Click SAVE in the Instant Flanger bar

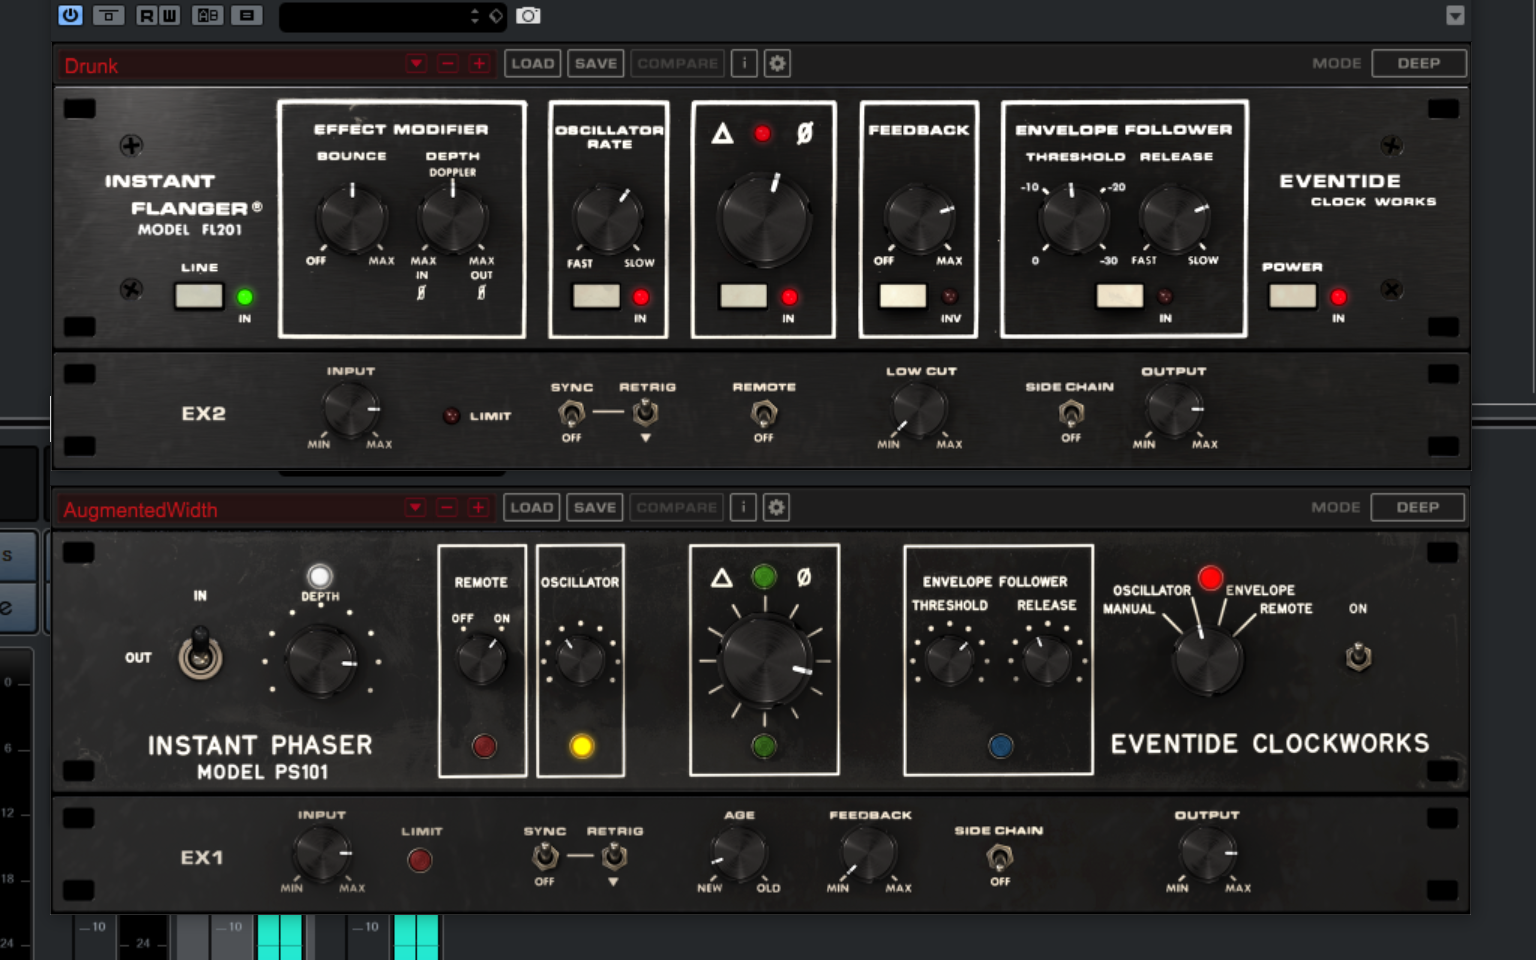pos(596,64)
